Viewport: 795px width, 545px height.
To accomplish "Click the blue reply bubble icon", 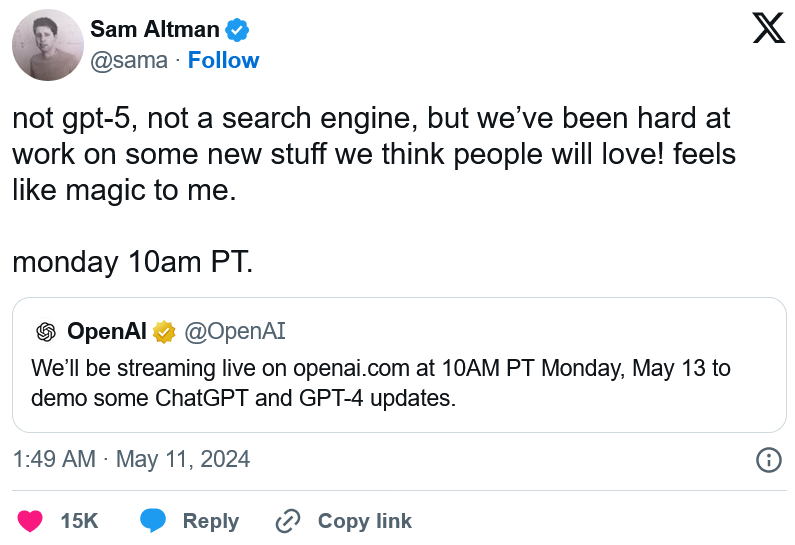I will pyautogui.click(x=153, y=520).
